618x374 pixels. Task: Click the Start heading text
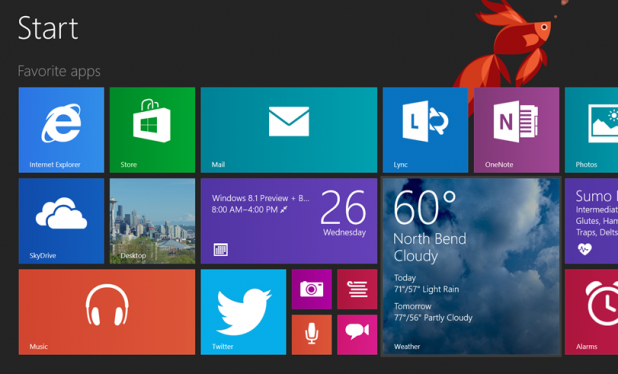(48, 28)
